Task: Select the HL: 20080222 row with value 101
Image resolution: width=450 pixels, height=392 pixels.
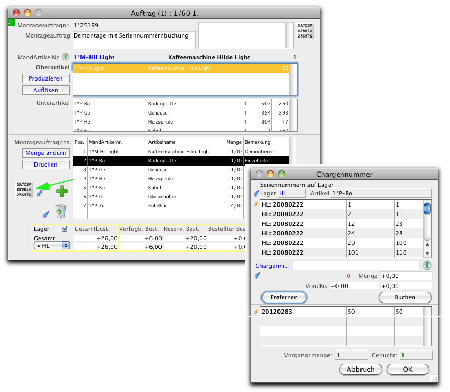Action: click(341, 253)
